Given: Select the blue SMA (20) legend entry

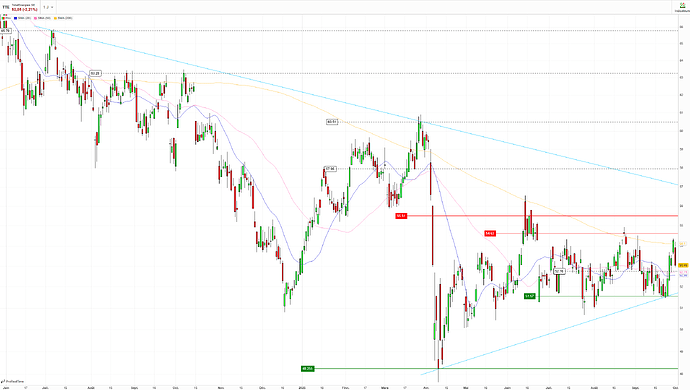Looking at the screenshot, I should (22, 18).
